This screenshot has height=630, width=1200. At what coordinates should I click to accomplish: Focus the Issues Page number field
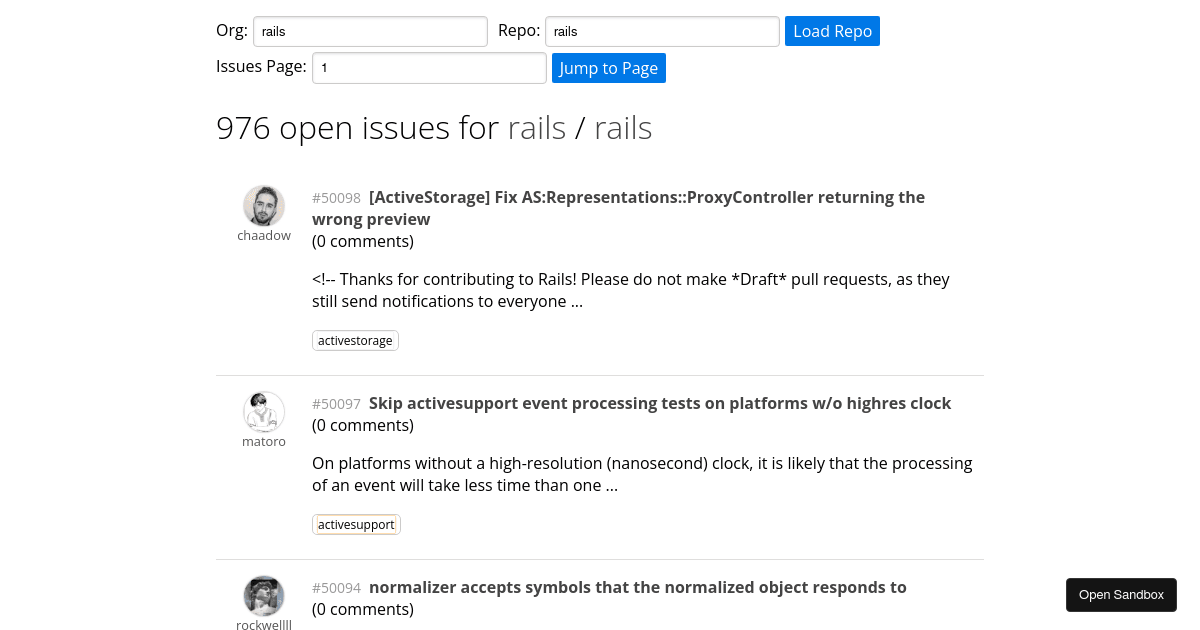click(429, 68)
